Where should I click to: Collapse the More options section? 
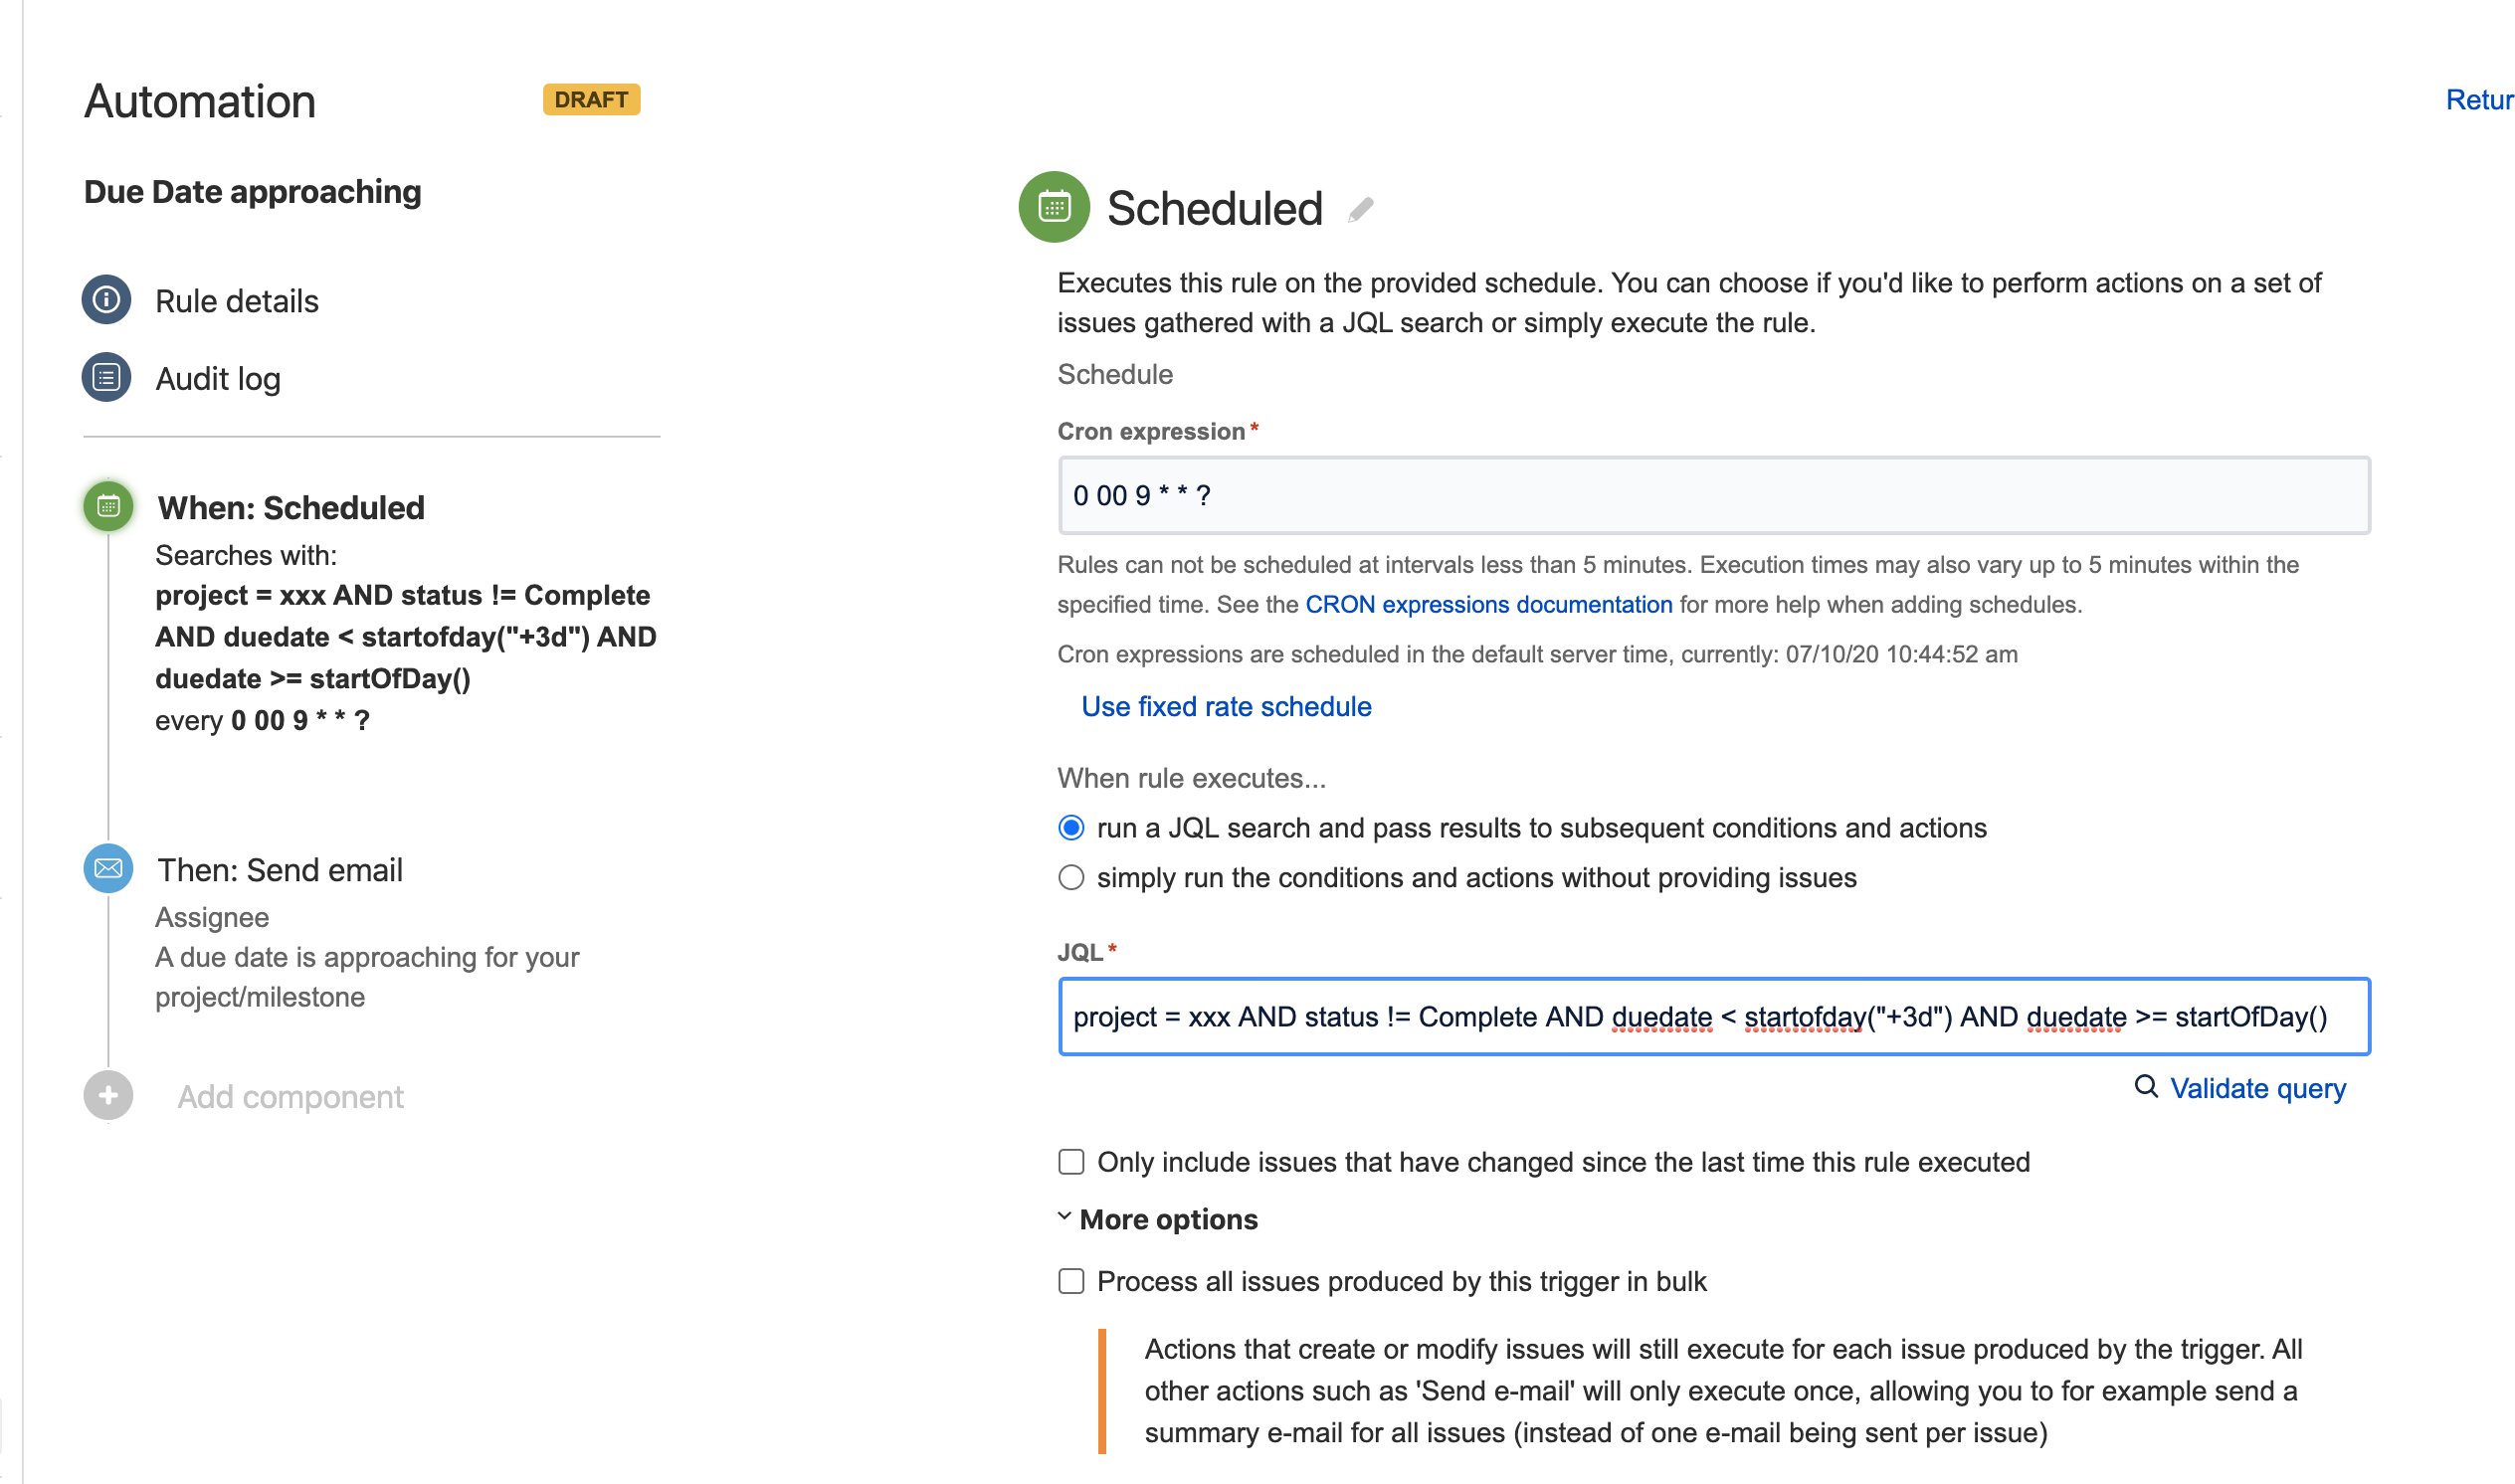(1158, 1220)
